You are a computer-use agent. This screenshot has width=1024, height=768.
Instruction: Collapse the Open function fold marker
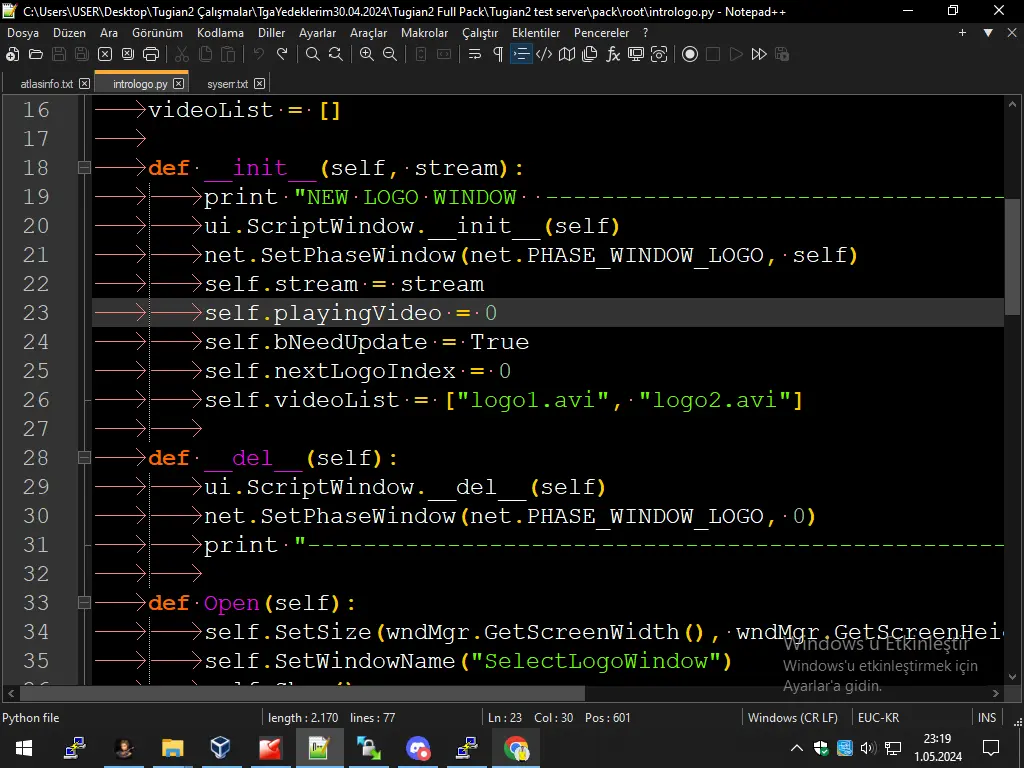click(84, 603)
